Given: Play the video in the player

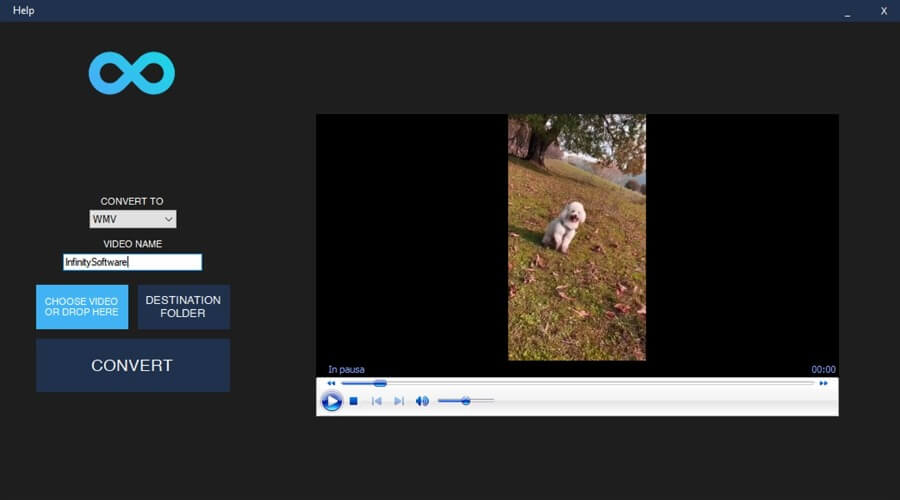Looking at the screenshot, I should (331, 401).
